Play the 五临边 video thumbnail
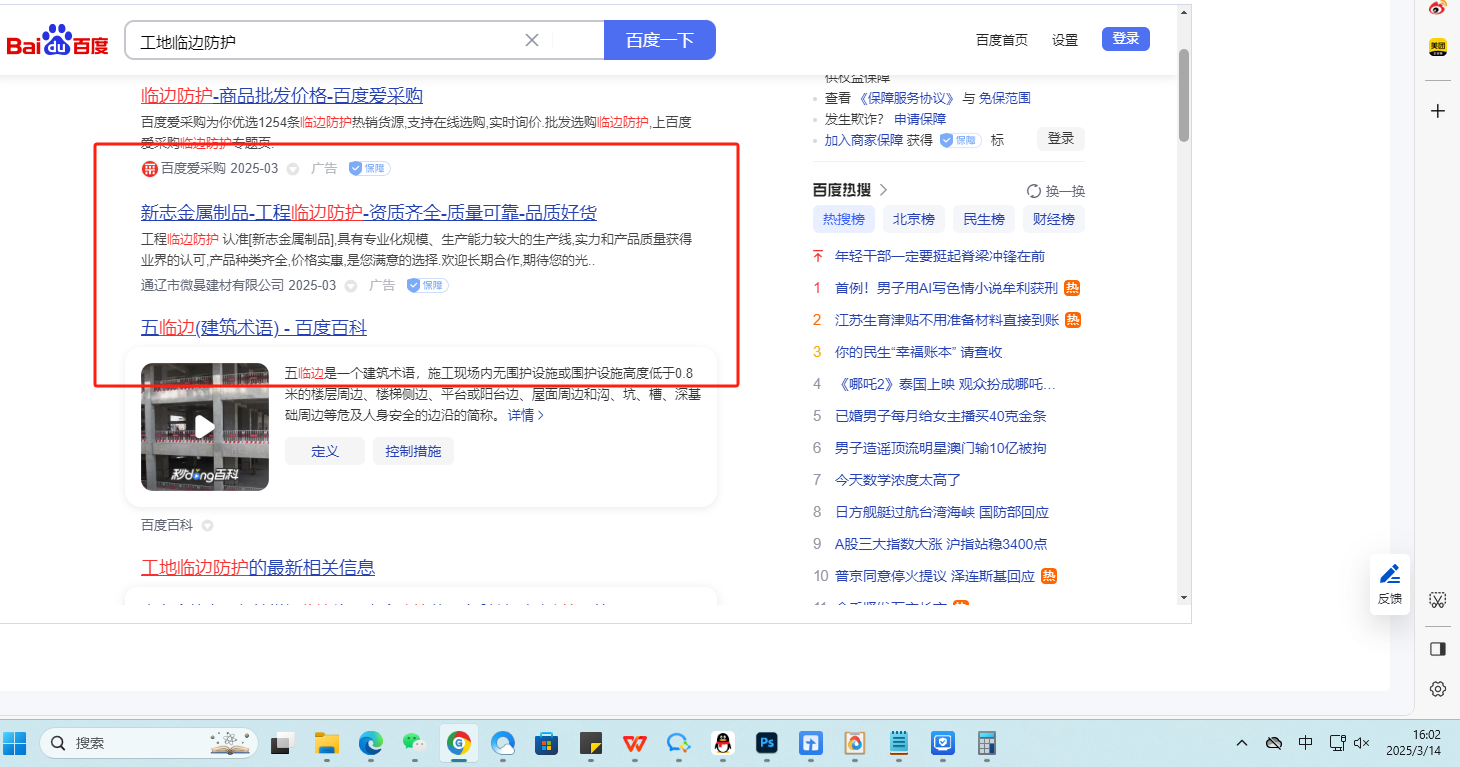 (x=205, y=427)
